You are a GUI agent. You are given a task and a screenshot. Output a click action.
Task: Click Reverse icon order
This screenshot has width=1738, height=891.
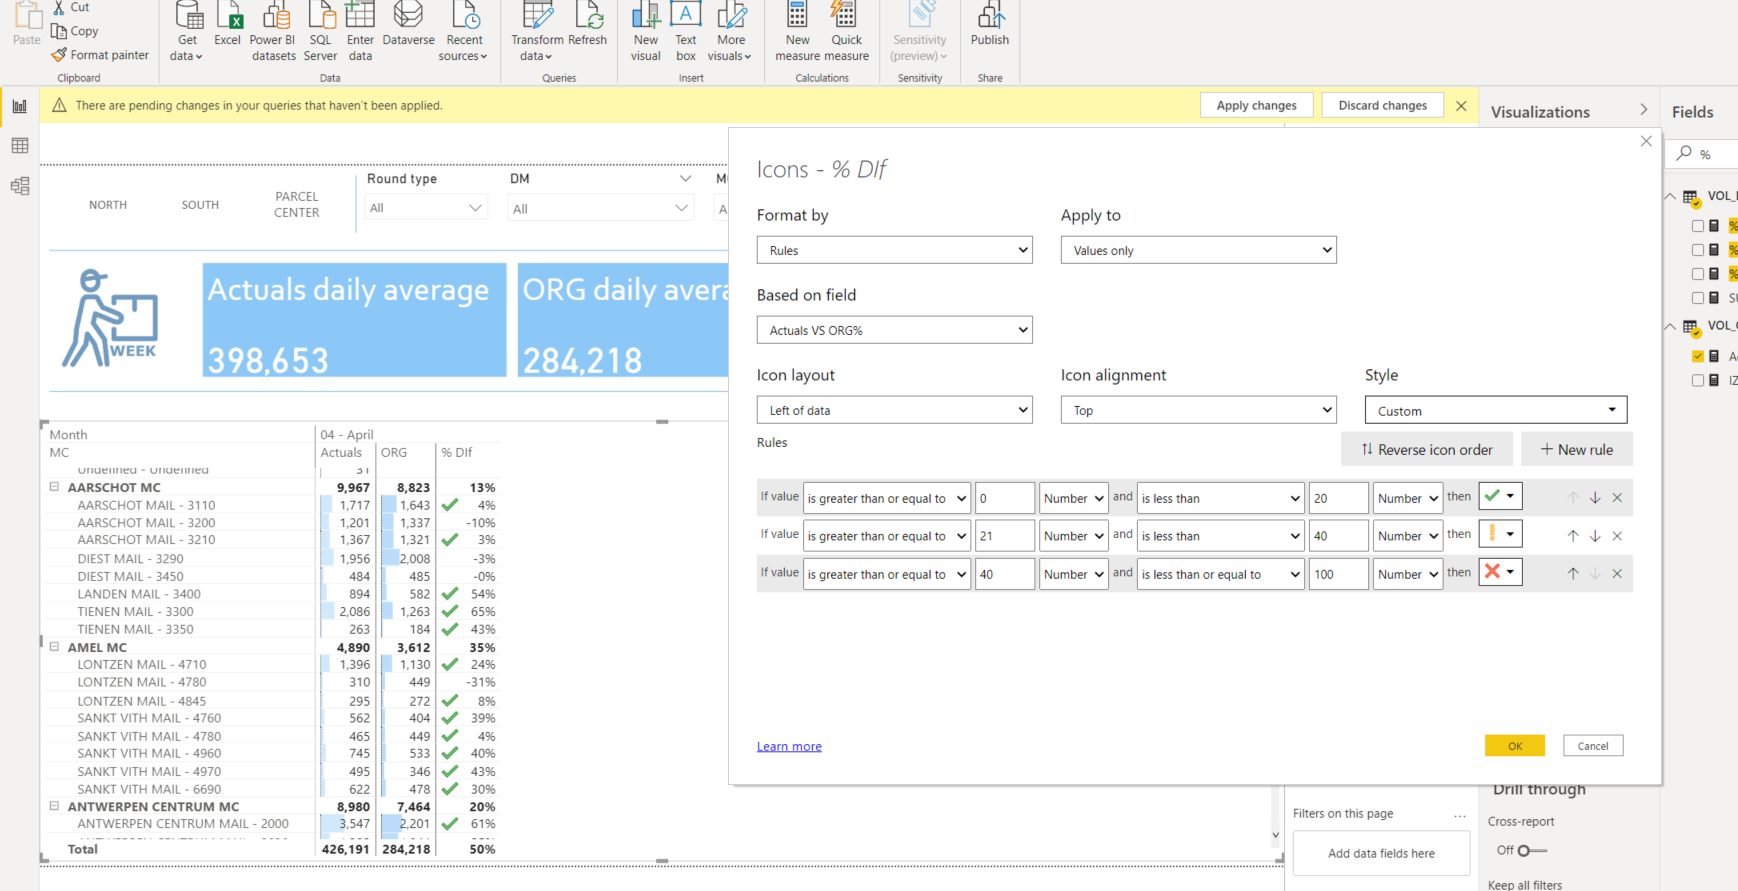coord(1427,450)
